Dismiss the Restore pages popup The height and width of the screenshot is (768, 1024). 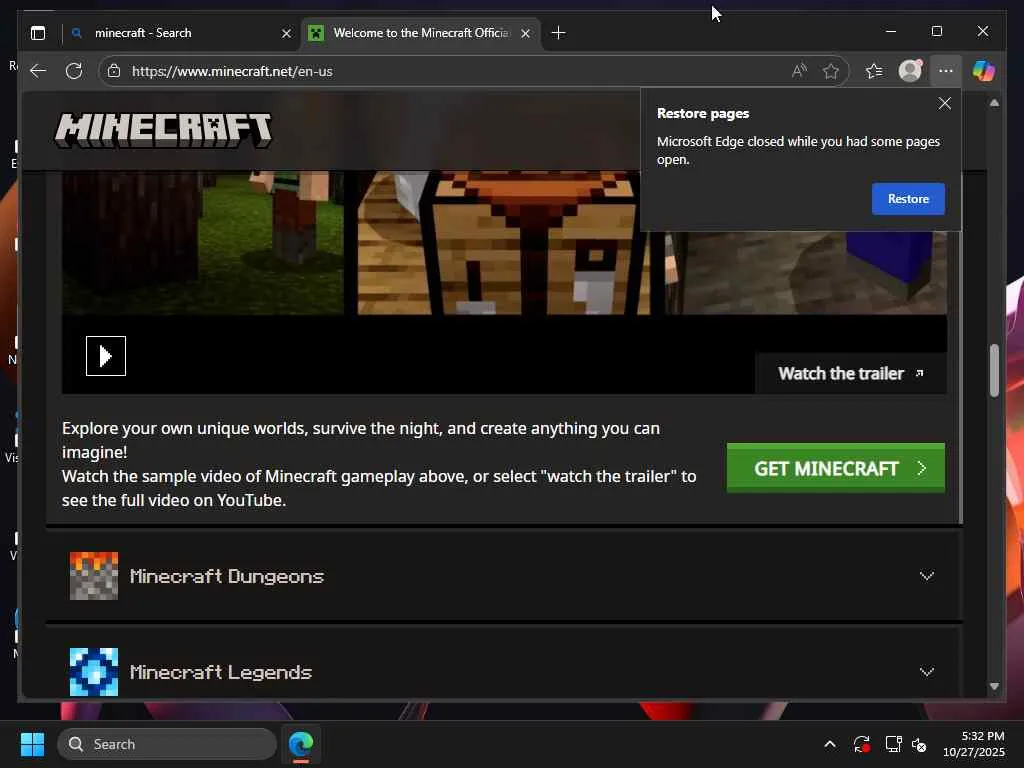pos(944,103)
